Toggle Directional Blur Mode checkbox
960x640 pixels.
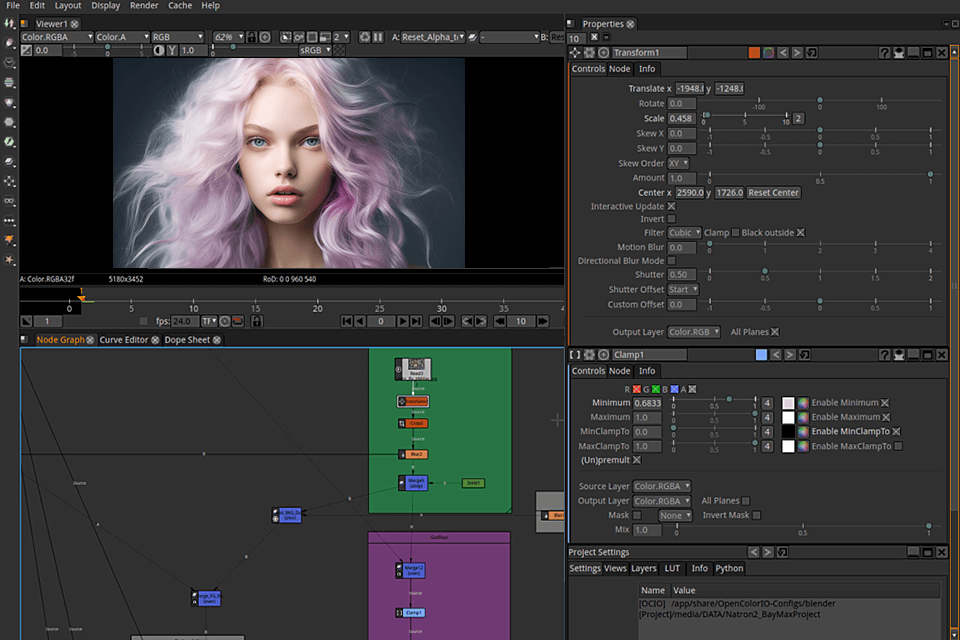[x=672, y=260]
